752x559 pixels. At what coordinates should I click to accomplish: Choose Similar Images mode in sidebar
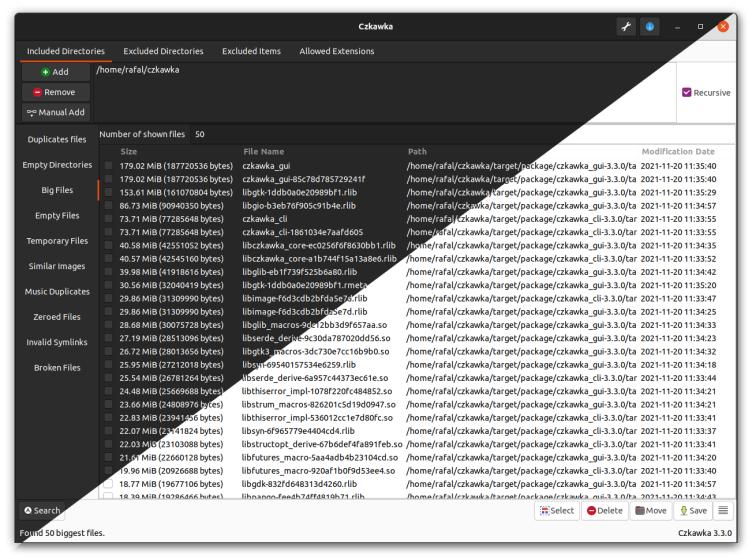(57, 266)
